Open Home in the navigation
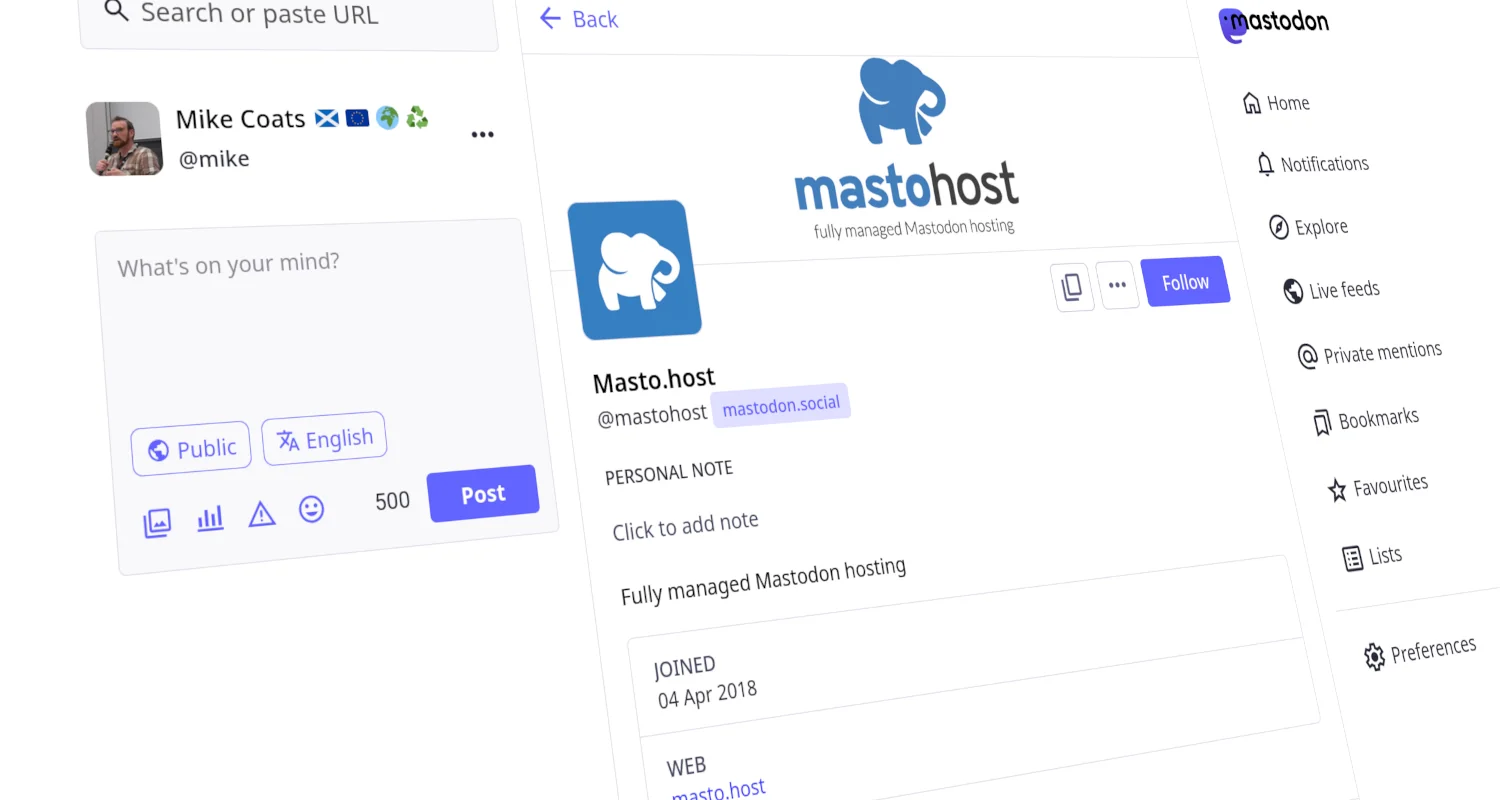Screen dimensions: 1500x800 click(1276, 103)
